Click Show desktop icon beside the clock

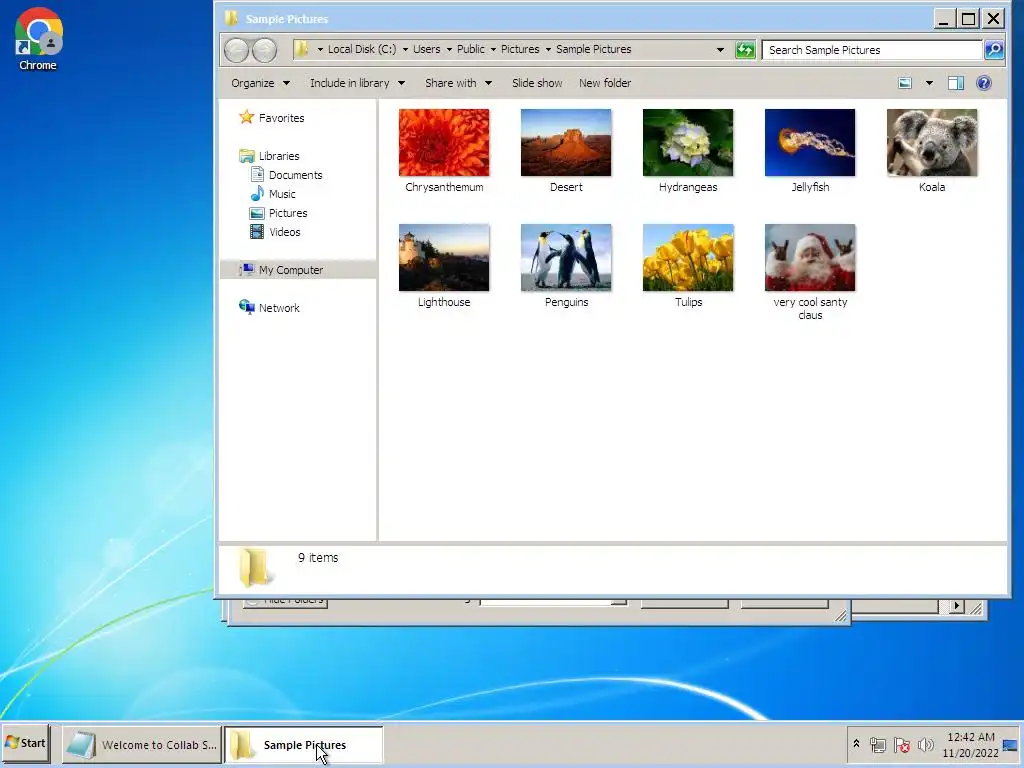(1010, 745)
